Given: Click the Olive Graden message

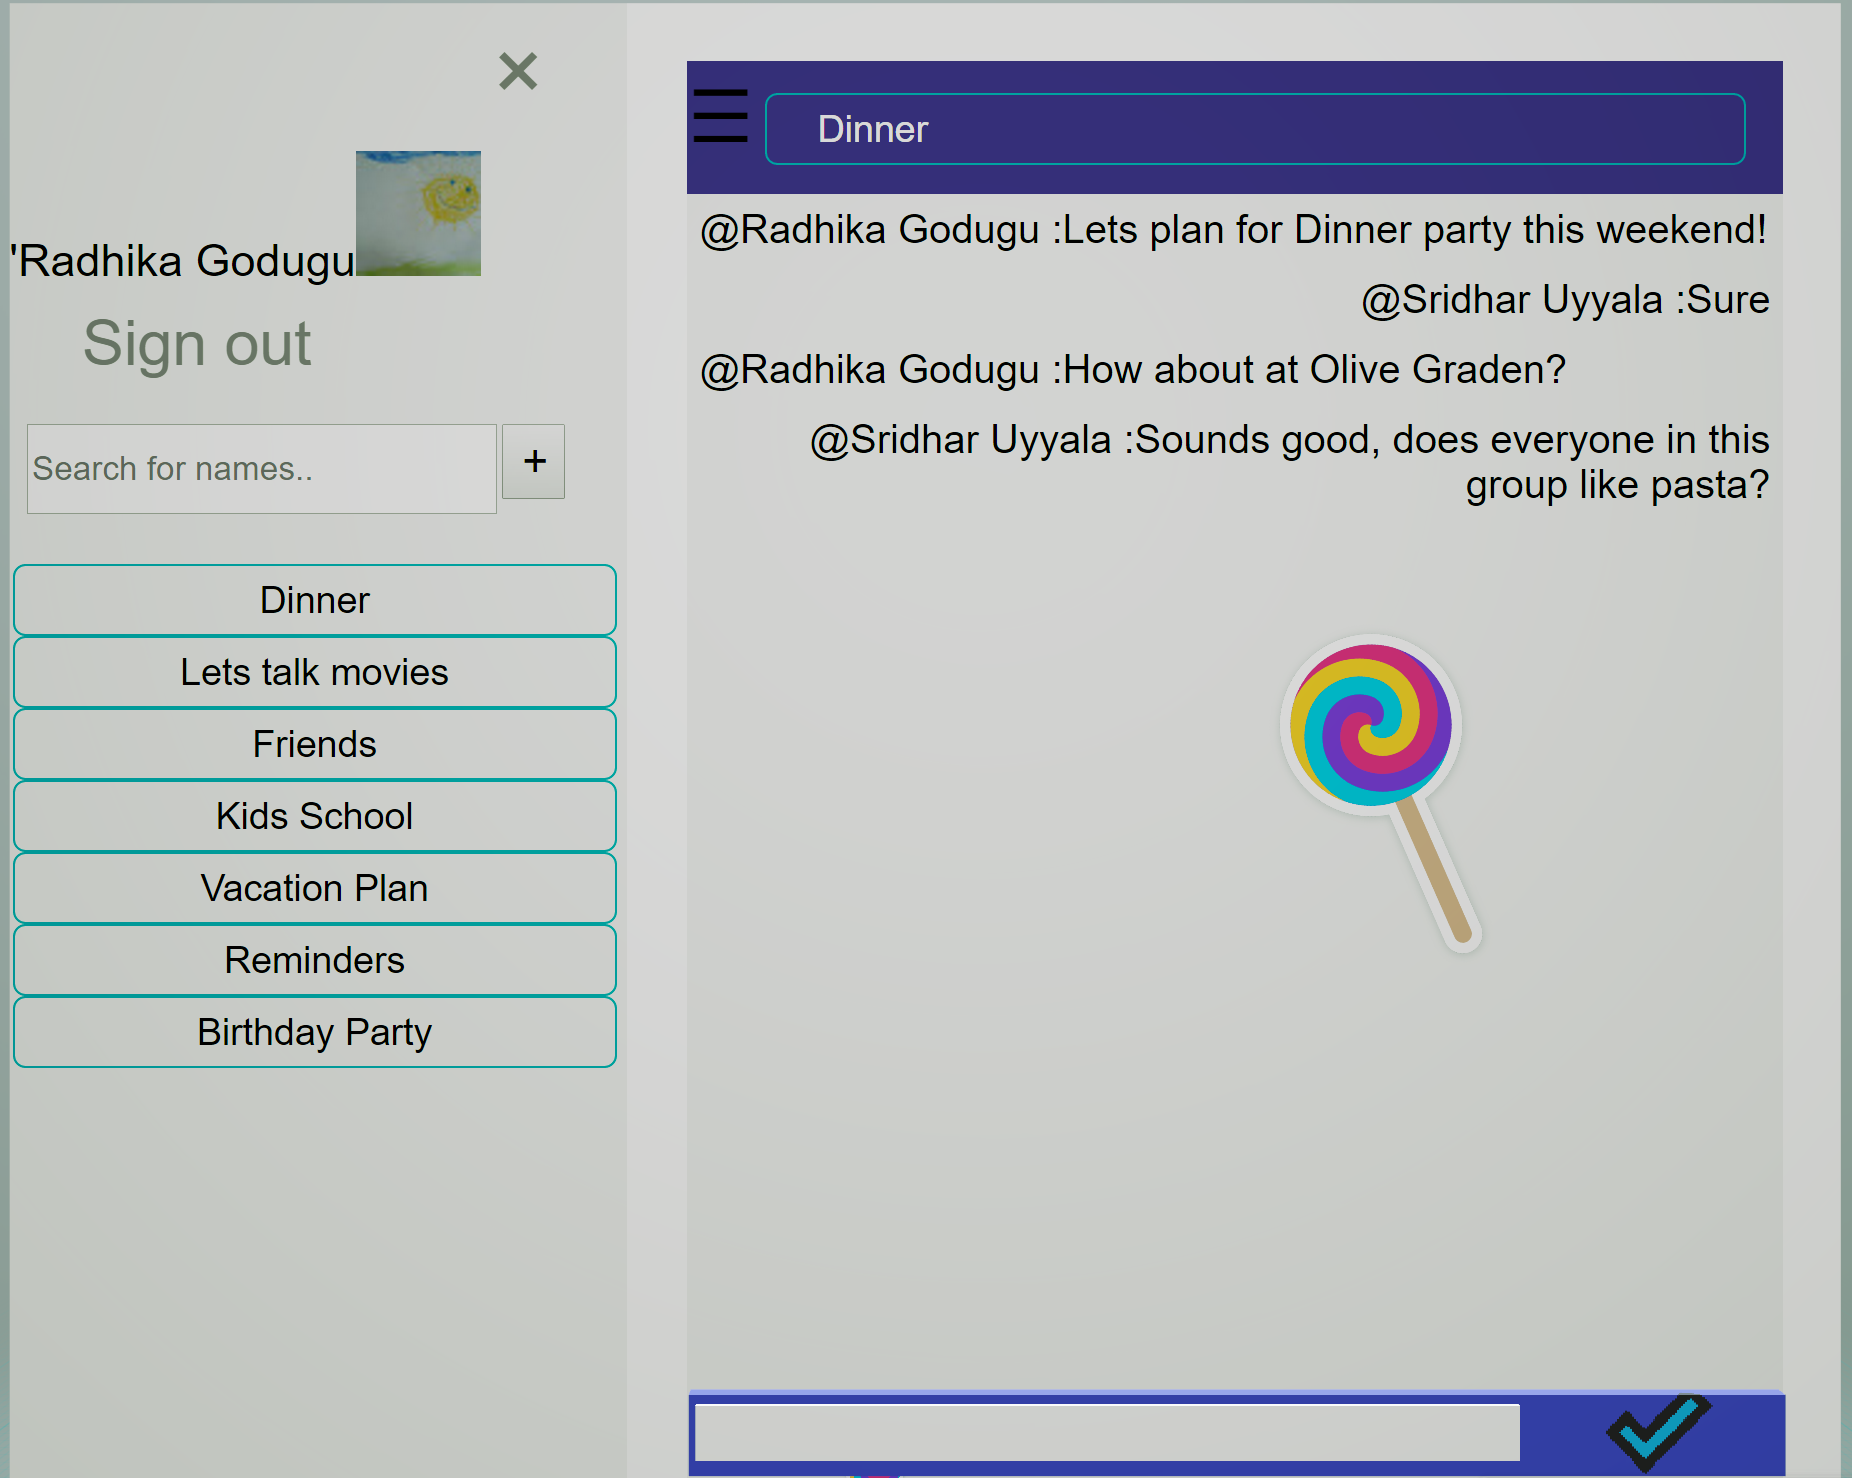Looking at the screenshot, I should (1132, 370).
